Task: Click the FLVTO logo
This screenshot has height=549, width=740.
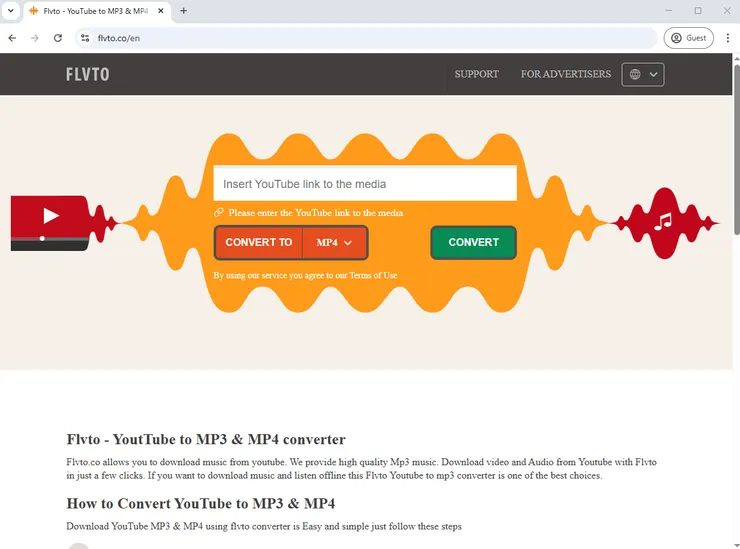Action: click(x=88, y=74)
